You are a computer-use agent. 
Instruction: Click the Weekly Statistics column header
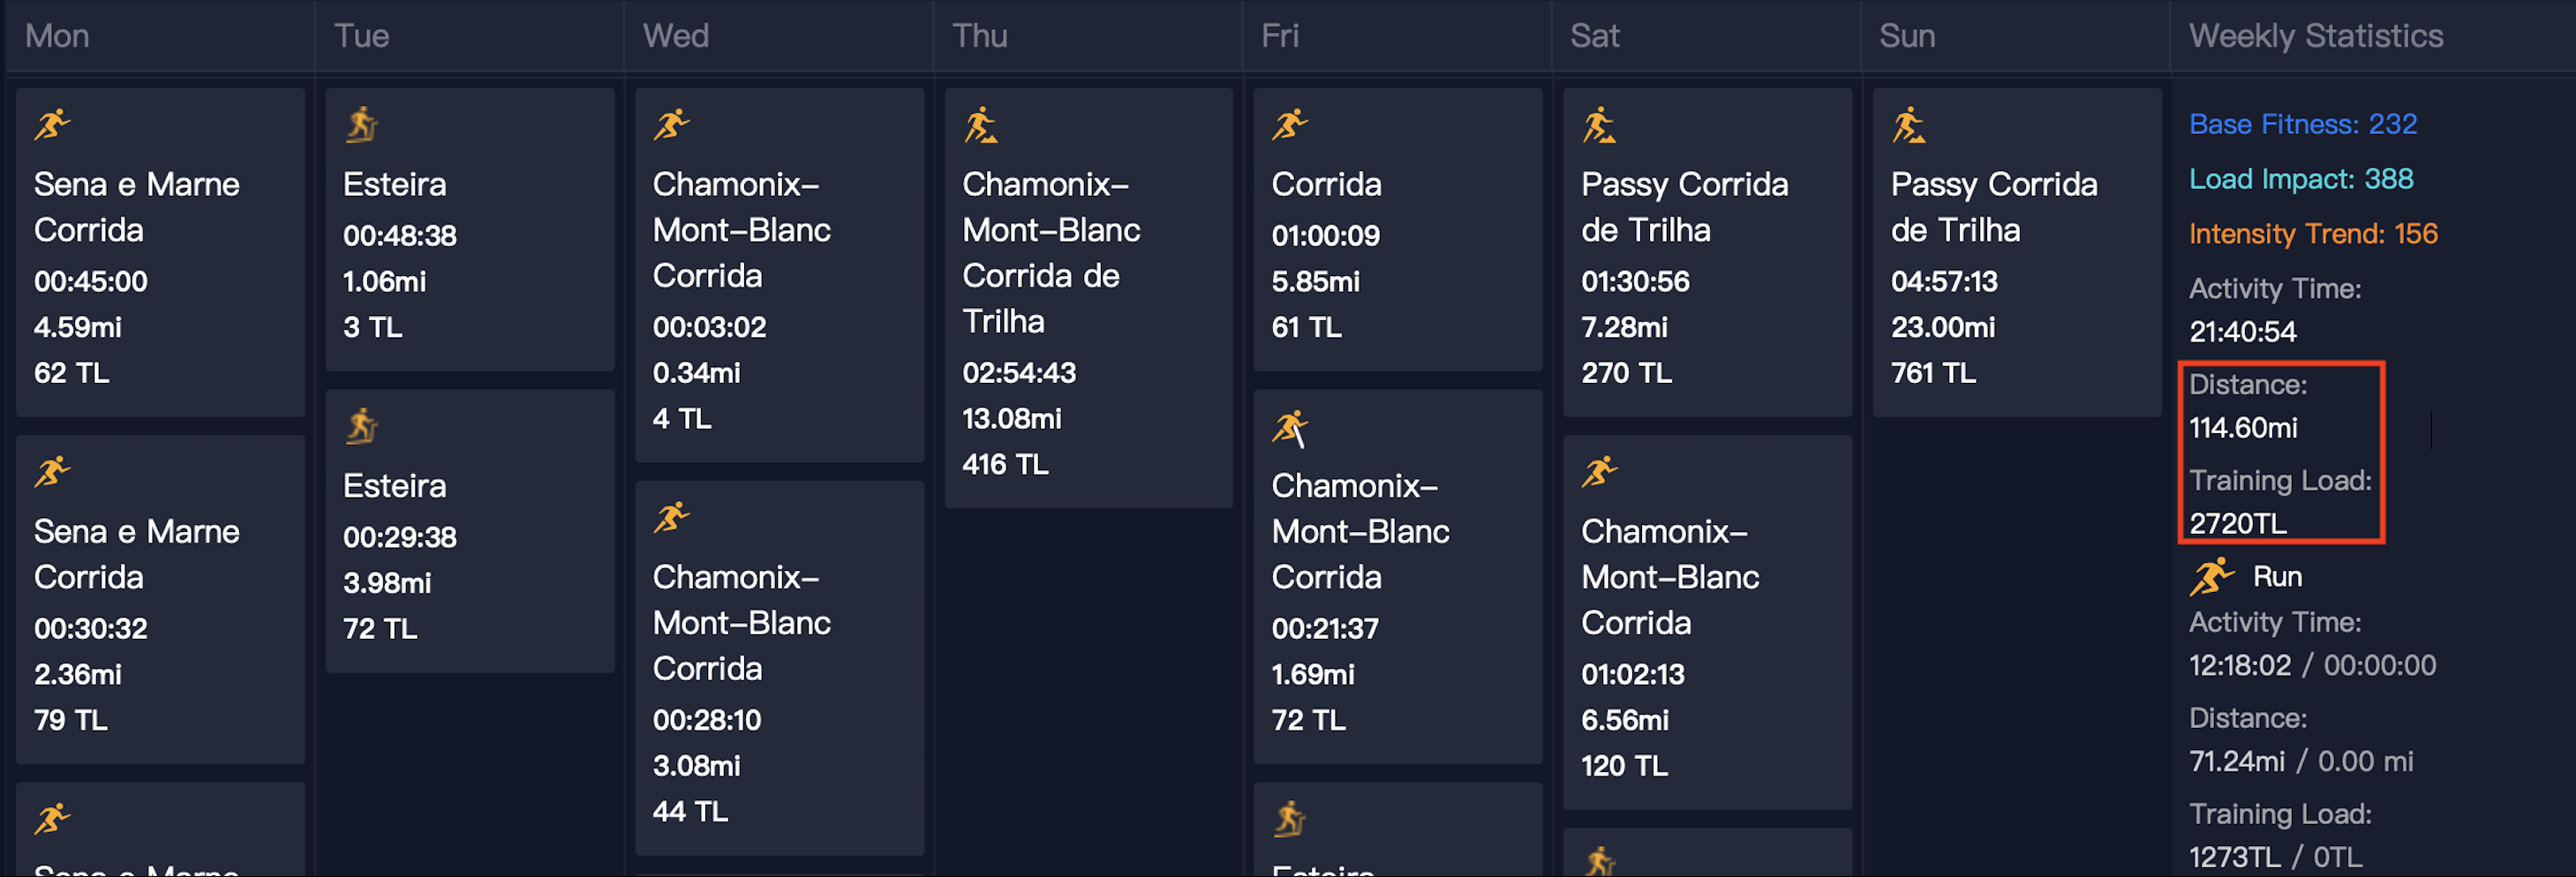click(x=2316, y=36)
